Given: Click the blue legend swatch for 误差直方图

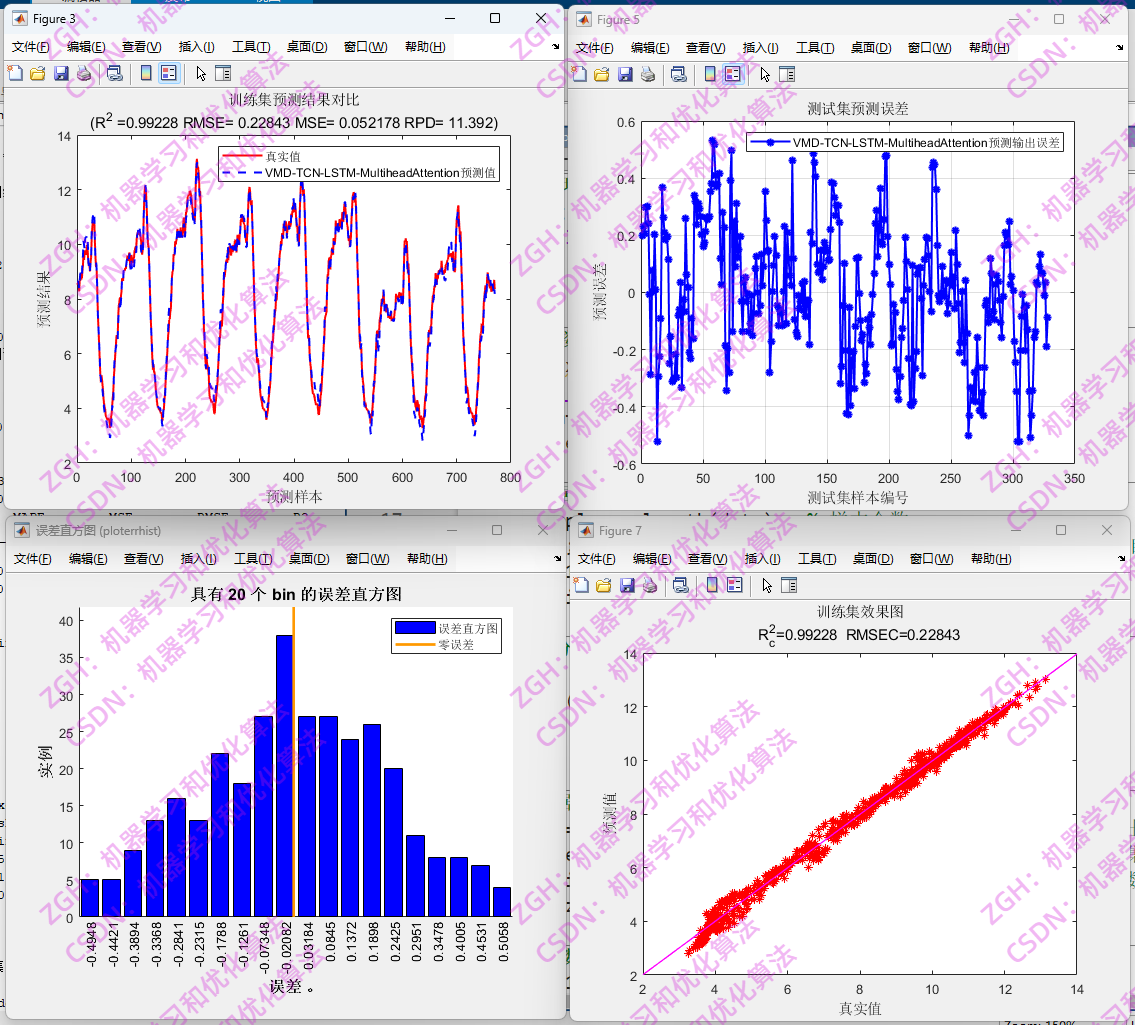Looking at the screenshot, I should tap(415, 628).
